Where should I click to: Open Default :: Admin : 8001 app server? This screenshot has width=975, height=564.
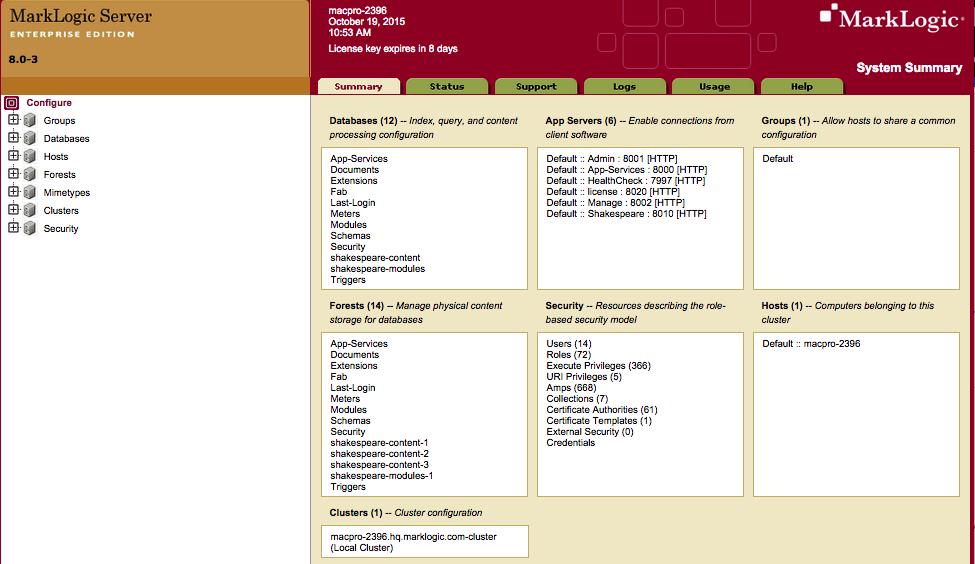(612, 159)
